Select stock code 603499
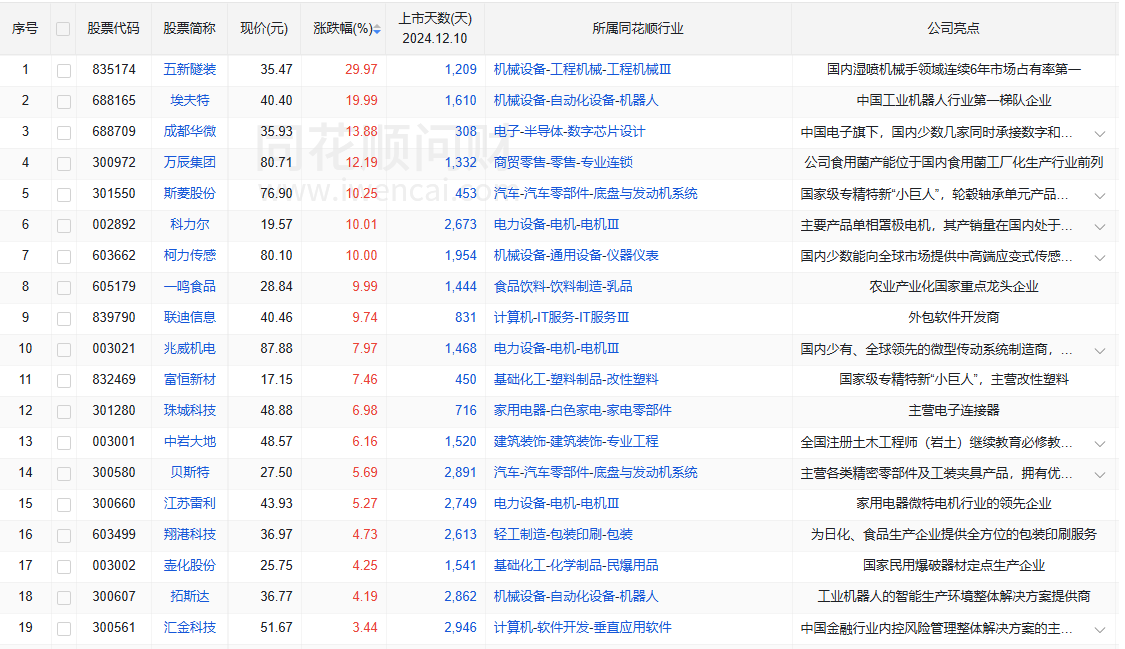 [x=114, y=534]
